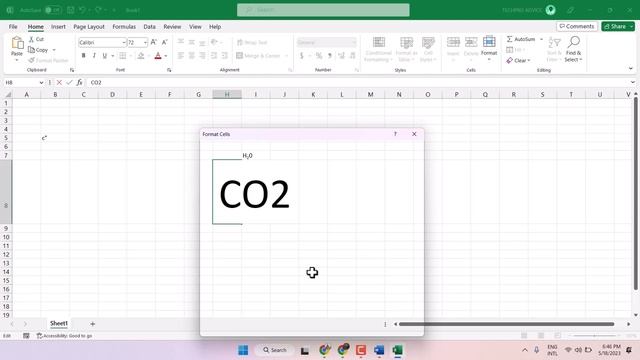This screenshot has width=640, height=360.
Task: Toggle right text alignment
Action: pyautogui.click(x=202, y=56)
